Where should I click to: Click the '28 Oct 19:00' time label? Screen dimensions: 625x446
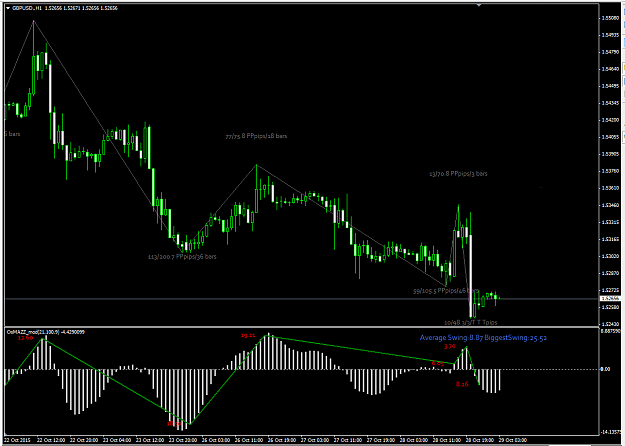[x=481, y=440]
